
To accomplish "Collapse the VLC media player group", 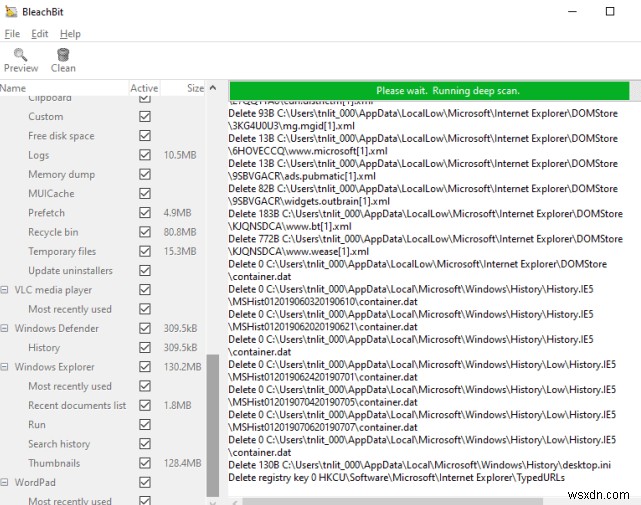I will tap(4, 290).
